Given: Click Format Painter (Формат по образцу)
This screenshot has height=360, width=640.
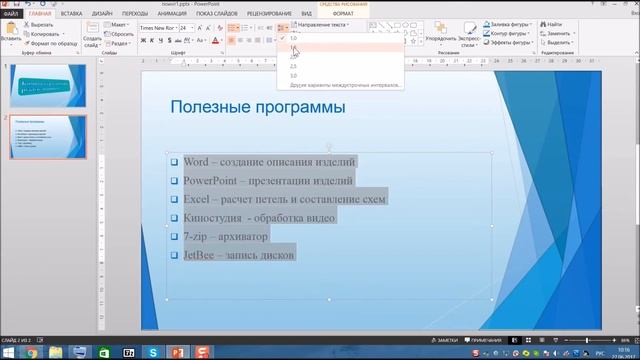Looking at the screenshot, I should 51,43.
